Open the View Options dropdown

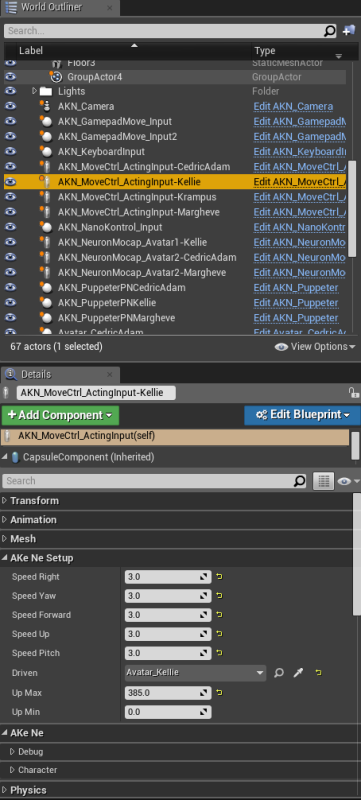point(315,347)
